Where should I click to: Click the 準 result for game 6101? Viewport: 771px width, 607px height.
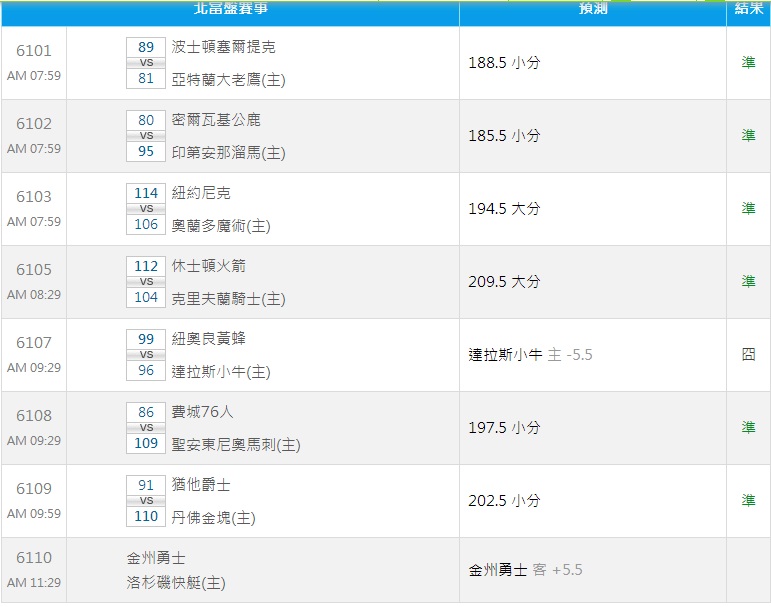pyautogui.click(x=748, y=62)
